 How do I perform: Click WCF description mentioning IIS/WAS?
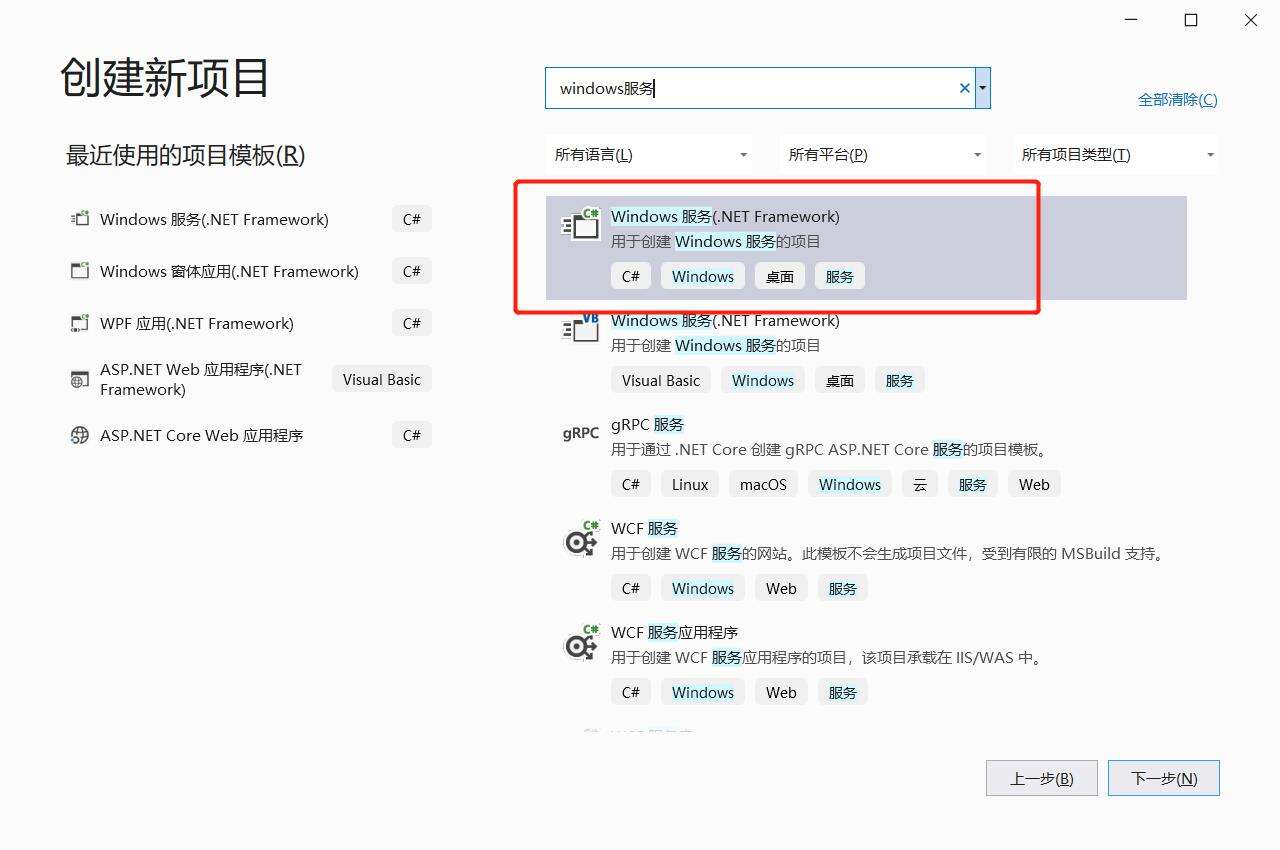(x=827, y=658)
